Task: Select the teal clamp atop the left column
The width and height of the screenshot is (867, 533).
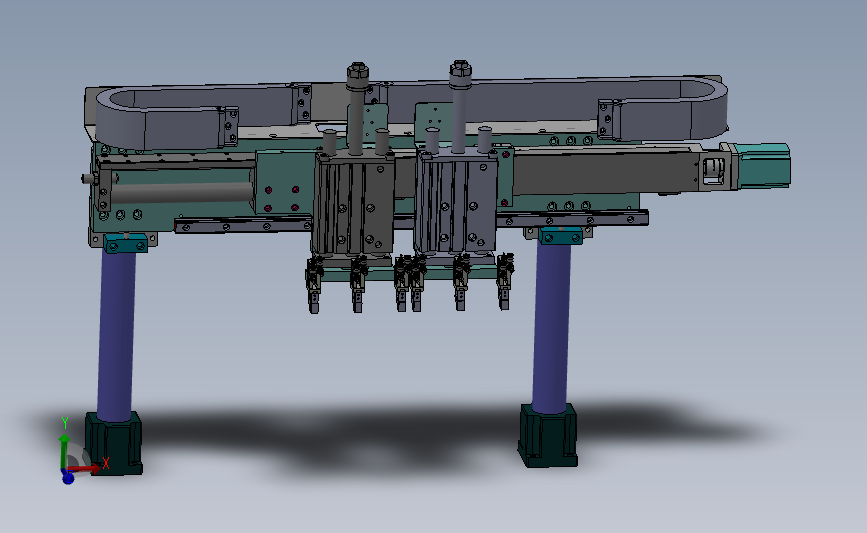Action: [x=126, y=243]
